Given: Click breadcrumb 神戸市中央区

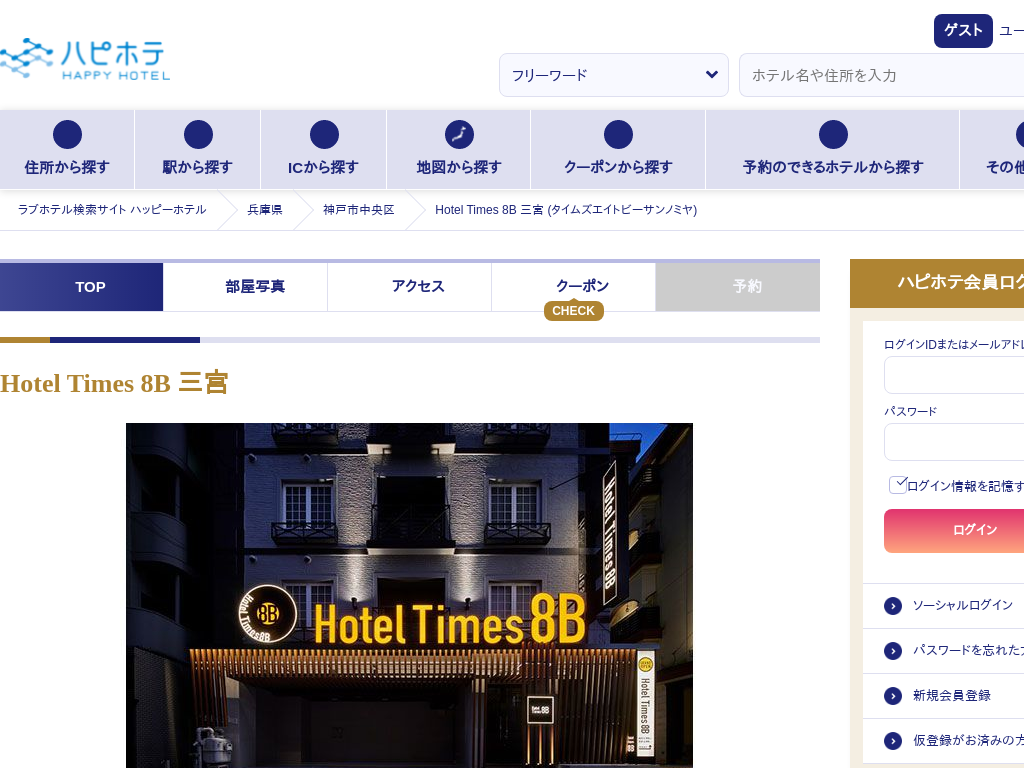Looking at the screenshot, I should (359, 210).
